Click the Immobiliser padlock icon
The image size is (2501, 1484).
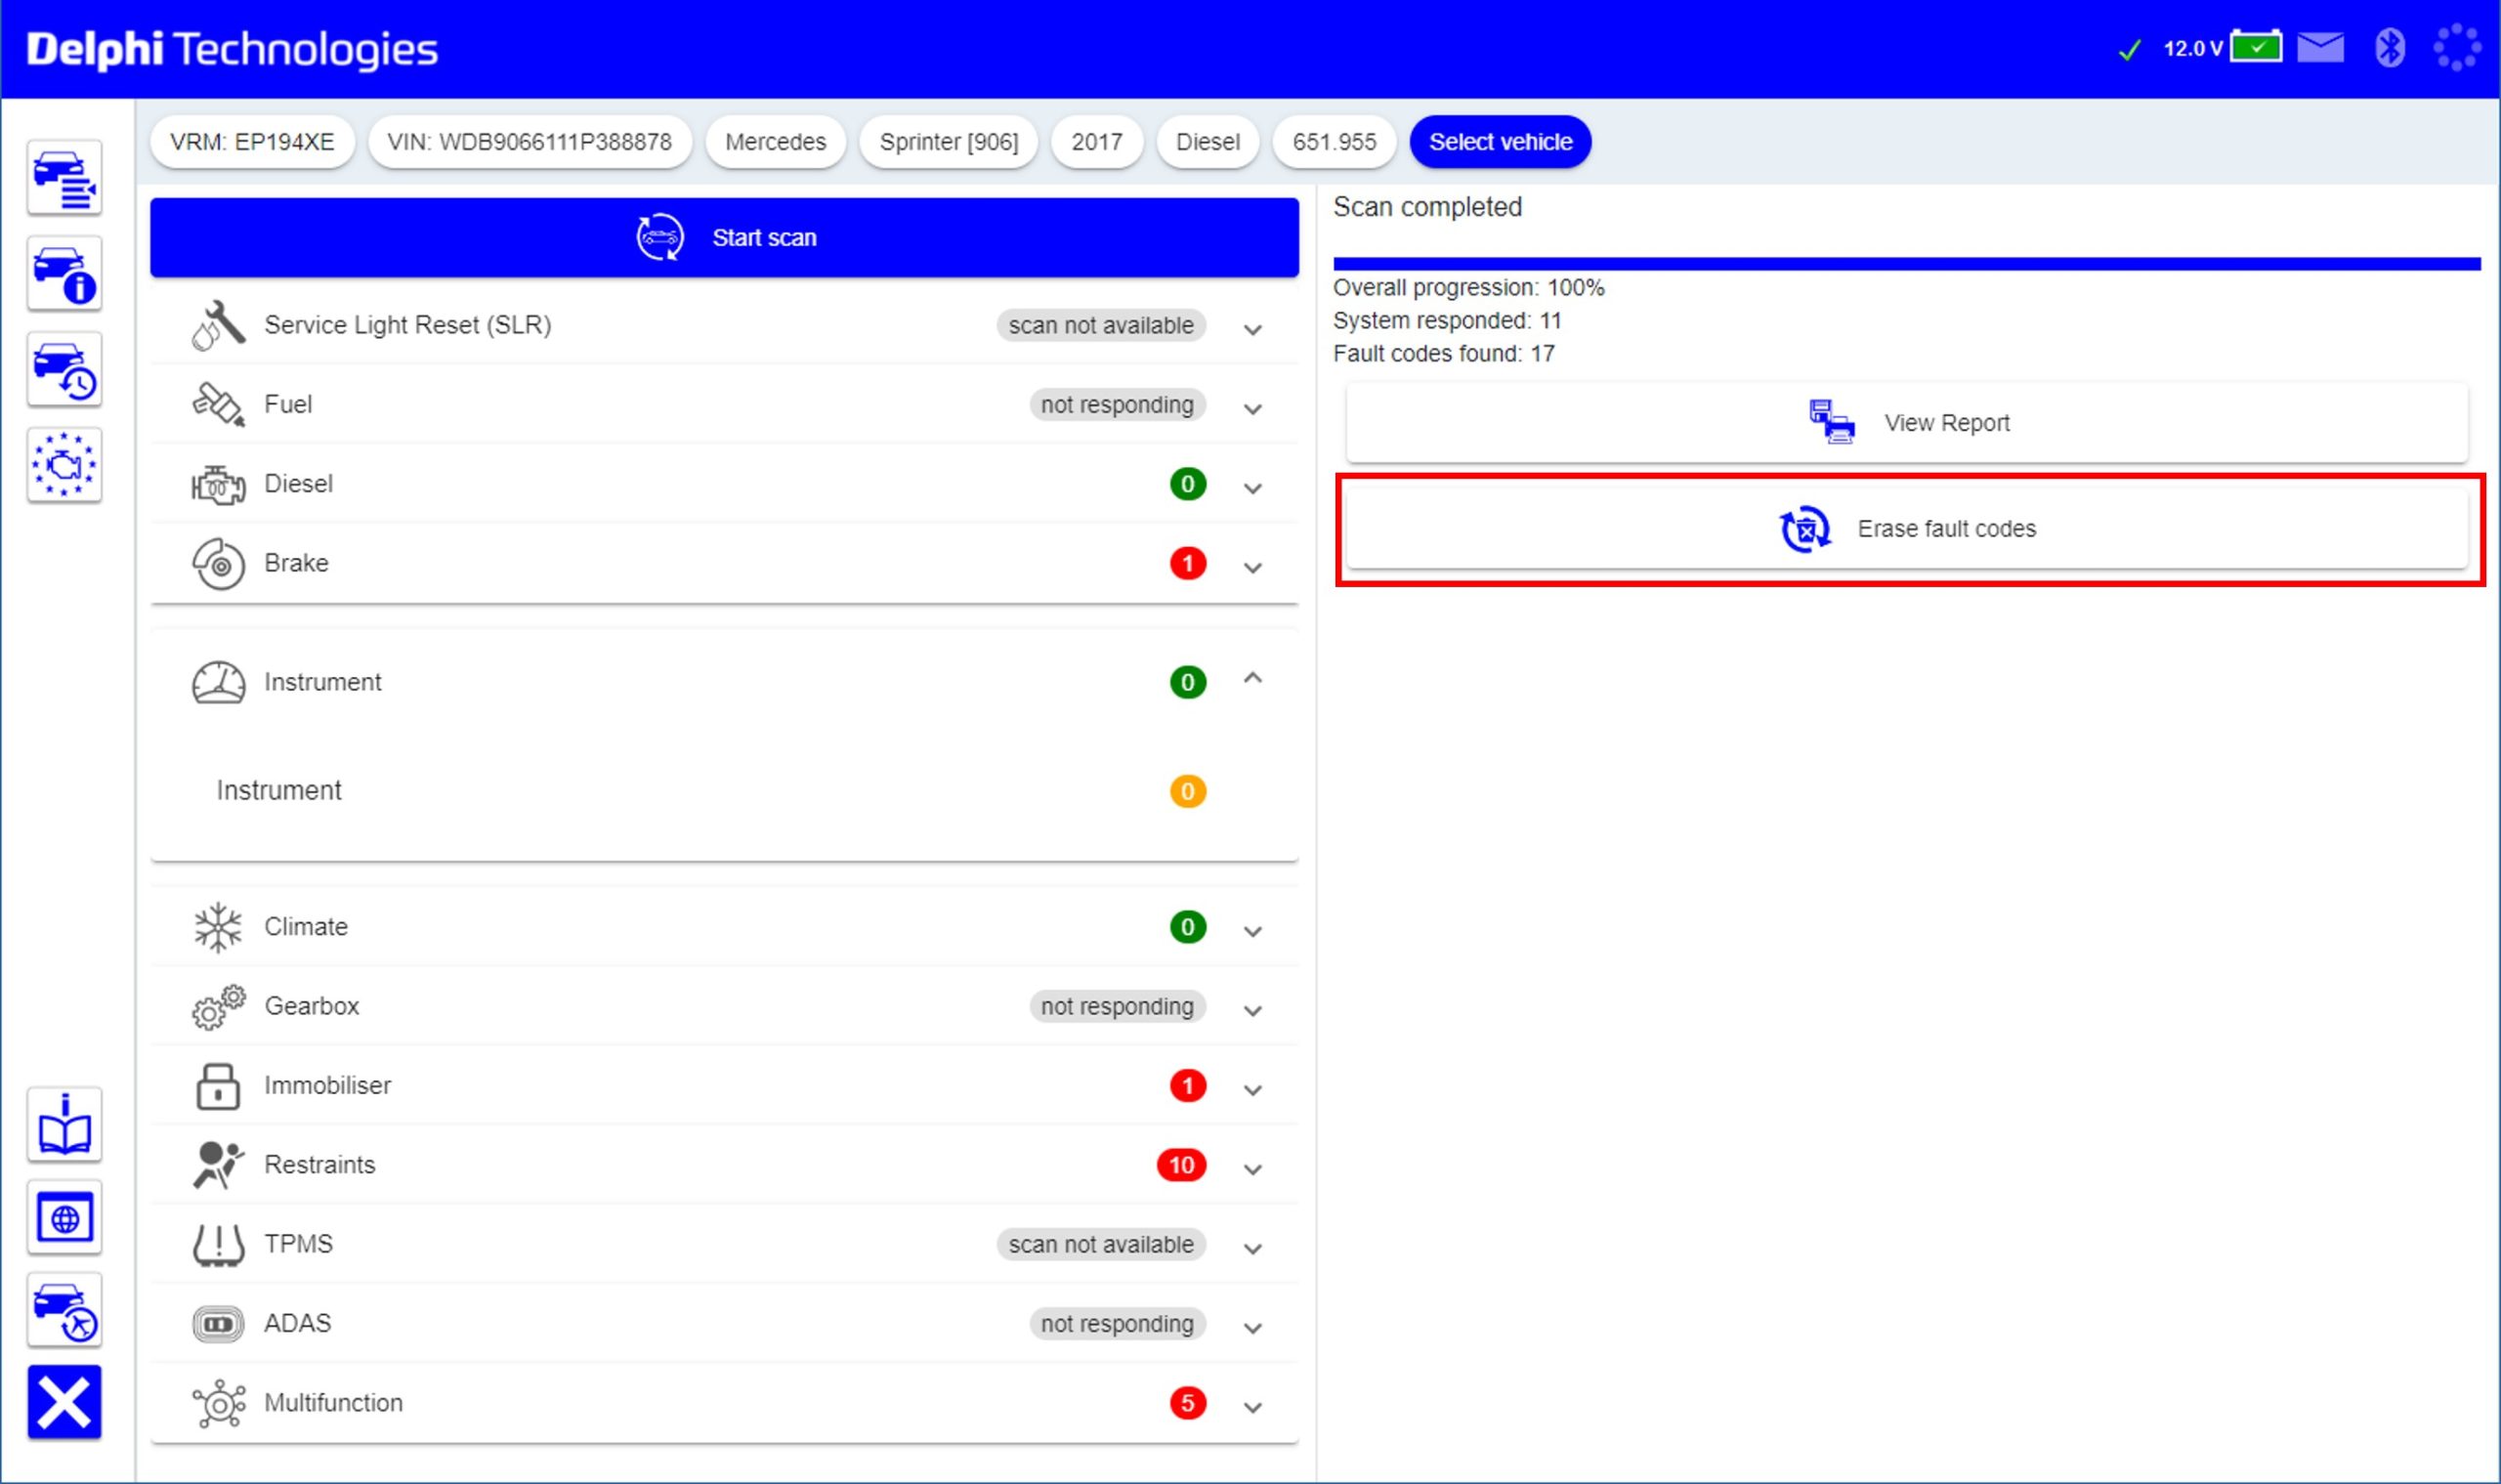[218, 1086]
